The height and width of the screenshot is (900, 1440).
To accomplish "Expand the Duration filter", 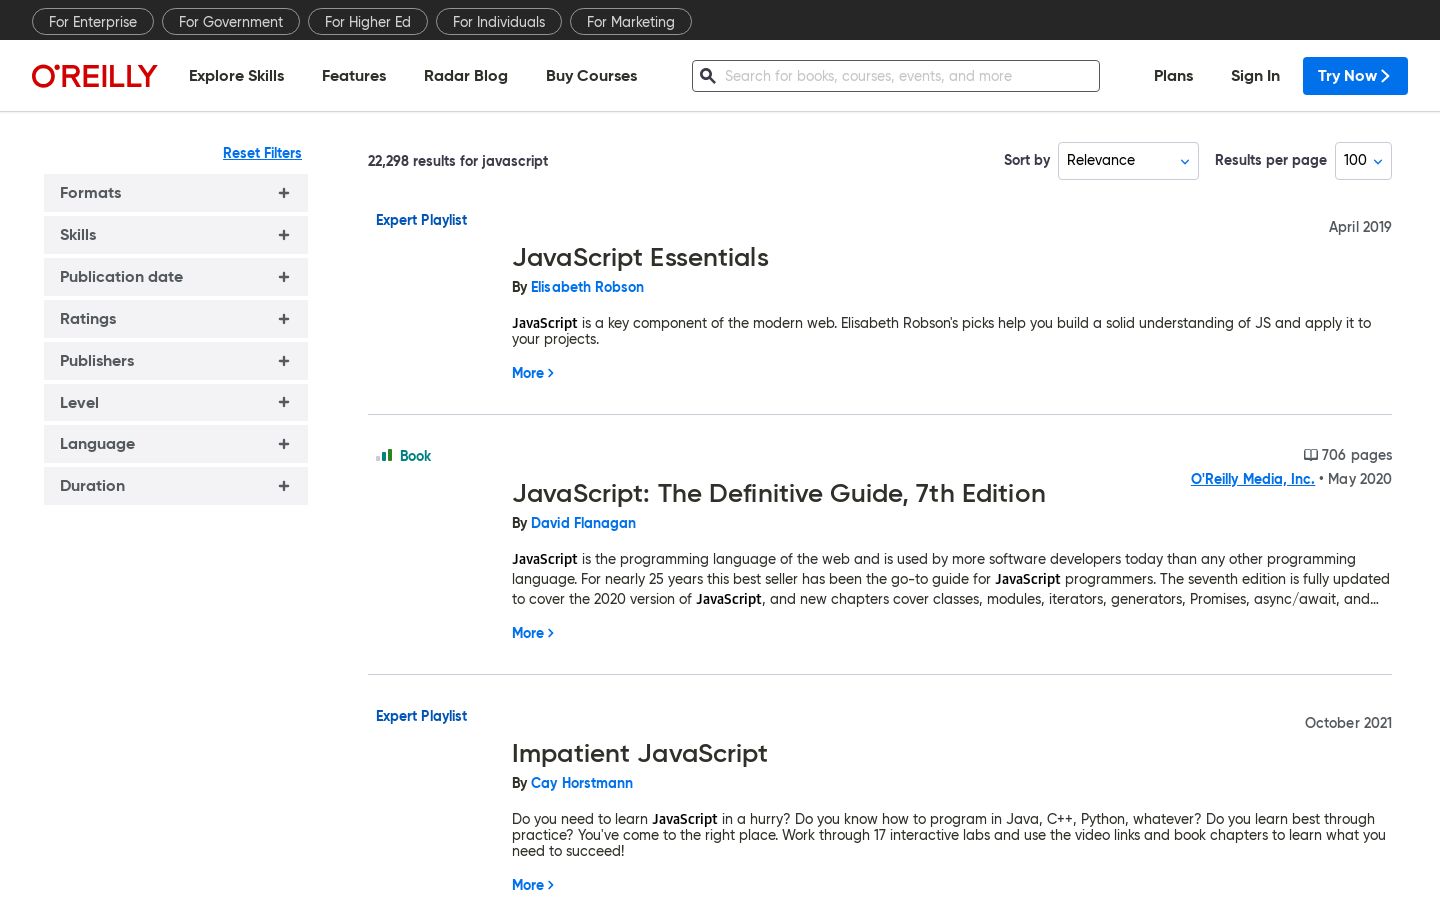I will [x=176, y=486].
